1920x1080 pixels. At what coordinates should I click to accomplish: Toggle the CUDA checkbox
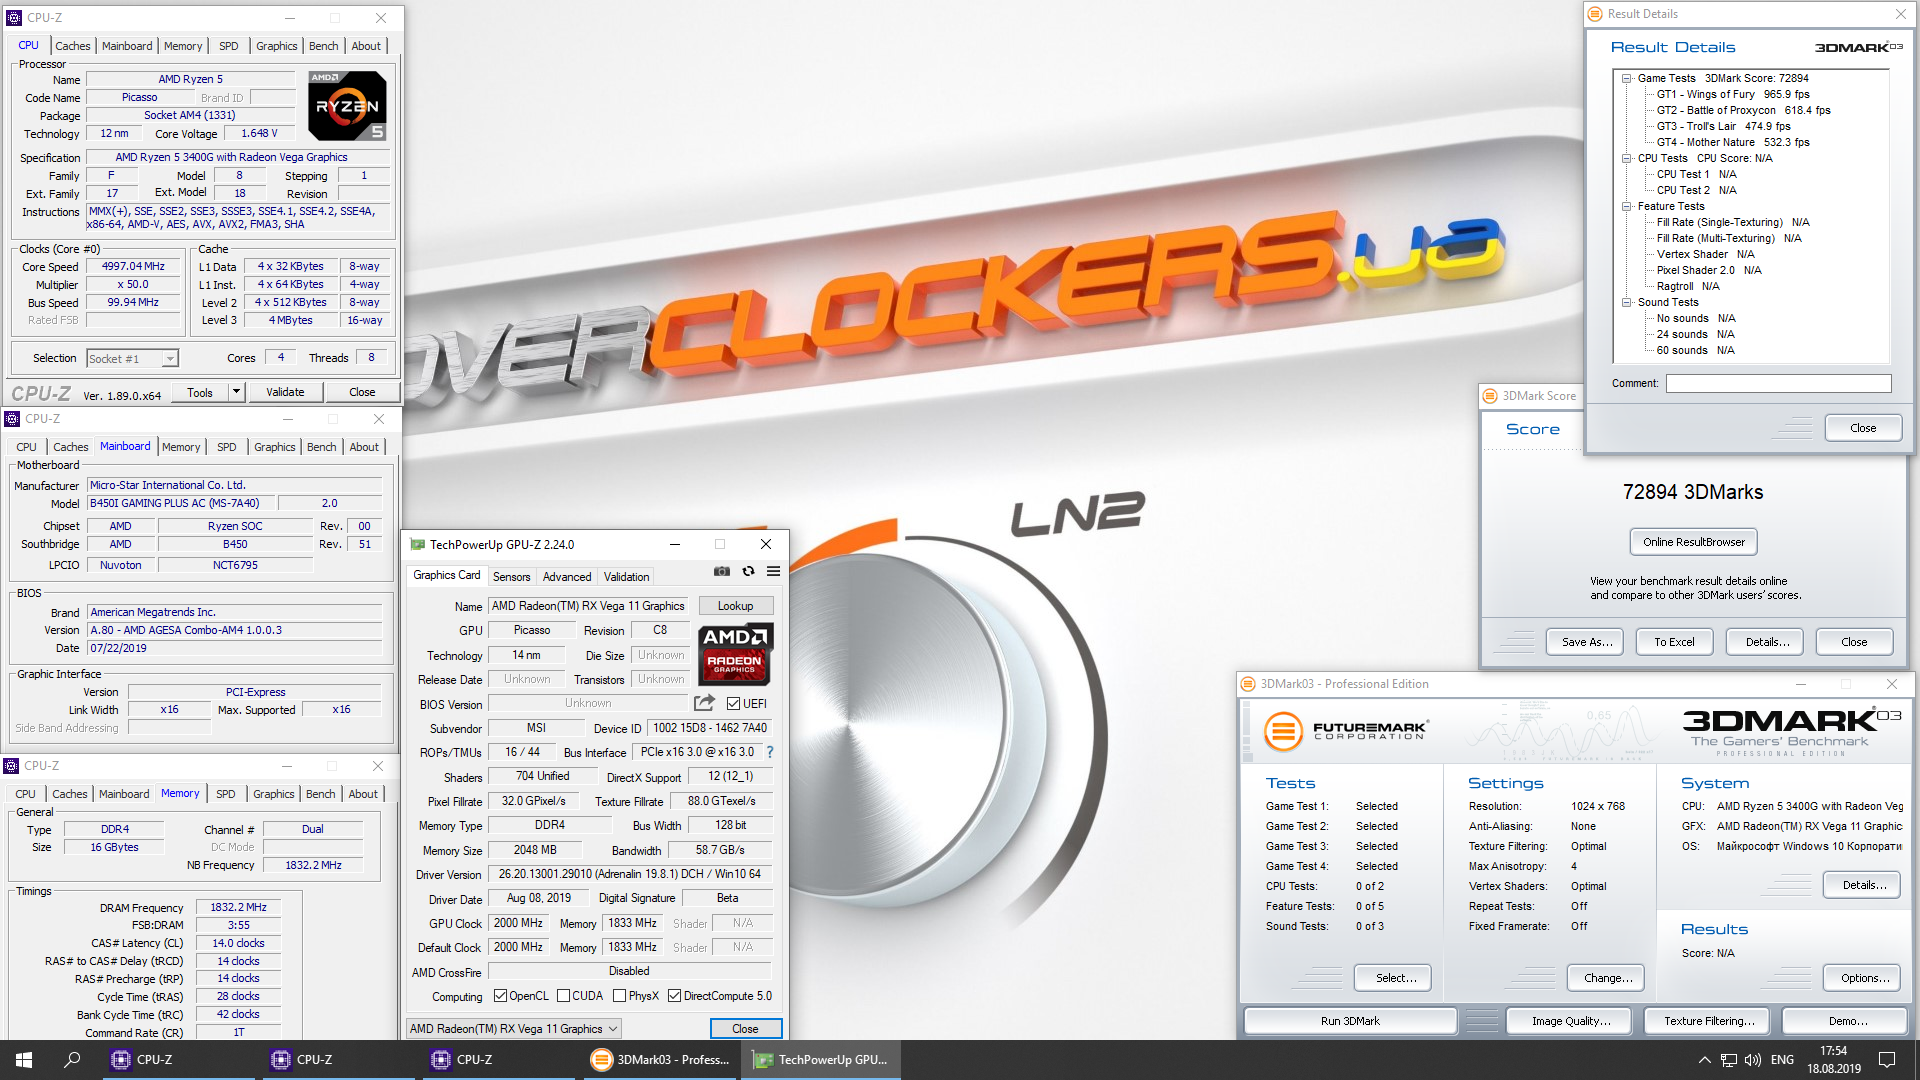tap(564, 996)
